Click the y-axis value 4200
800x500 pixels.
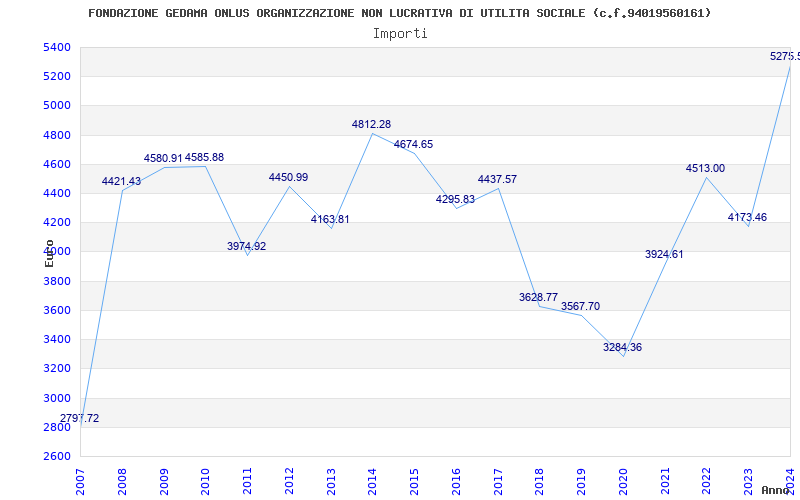[58, 222]
